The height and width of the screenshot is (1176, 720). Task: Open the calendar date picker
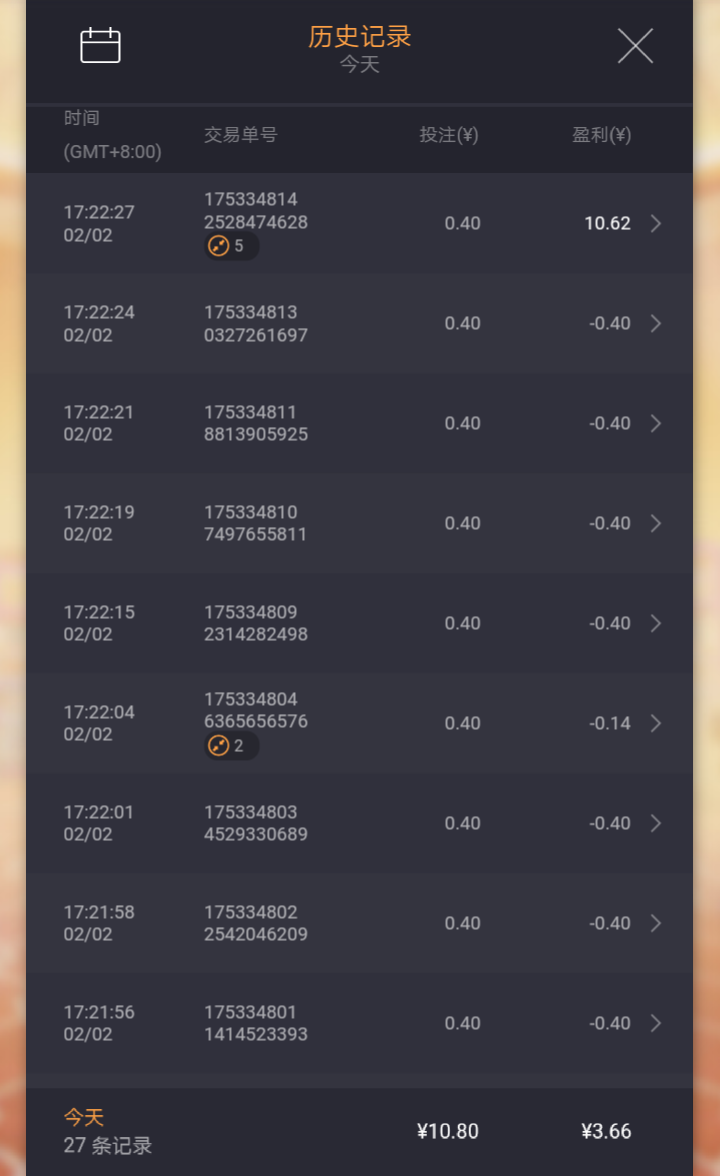[x=100, y=46]
